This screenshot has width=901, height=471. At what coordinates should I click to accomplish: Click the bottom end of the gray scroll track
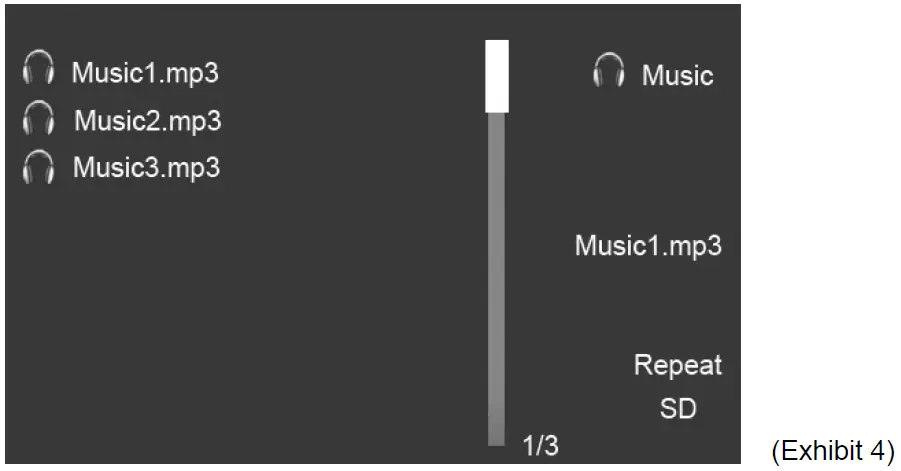click(x=497, y=438)
